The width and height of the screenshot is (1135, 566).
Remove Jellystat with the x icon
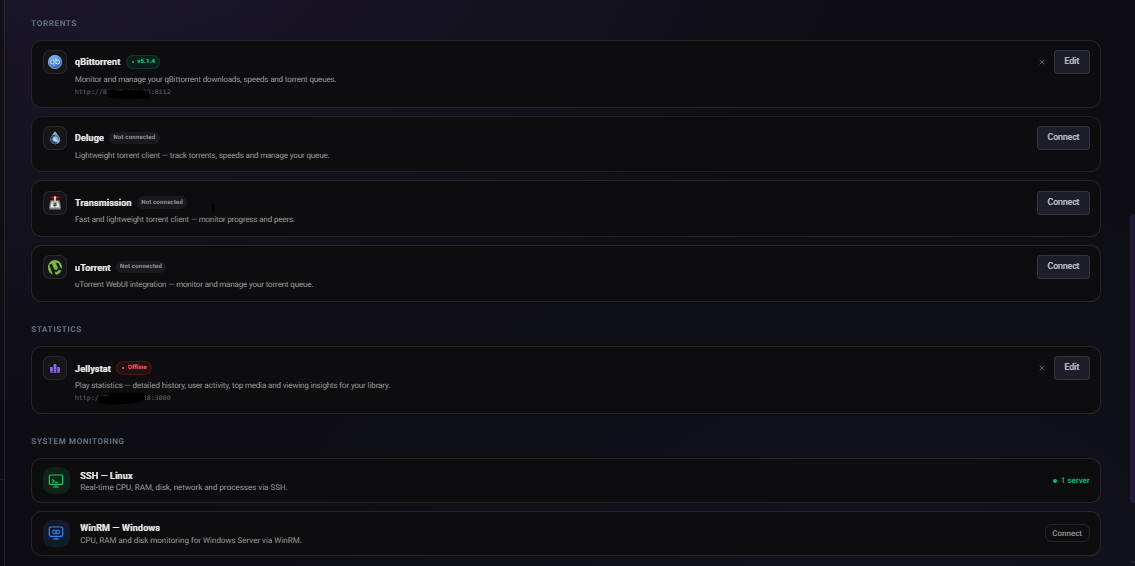pos(1041,368)
